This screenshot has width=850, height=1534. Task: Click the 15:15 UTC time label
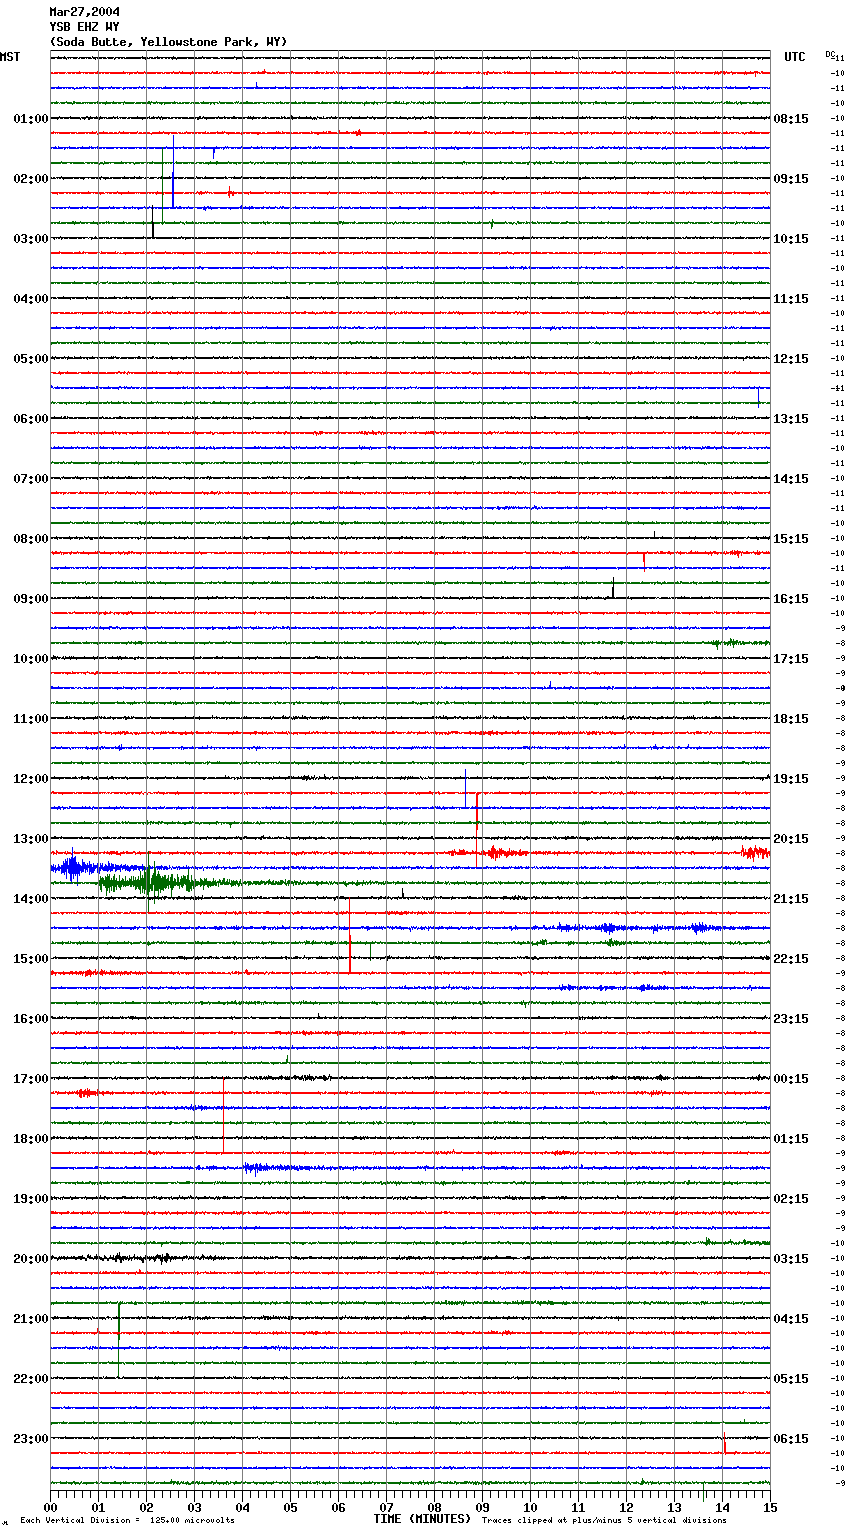click(791, 539)
